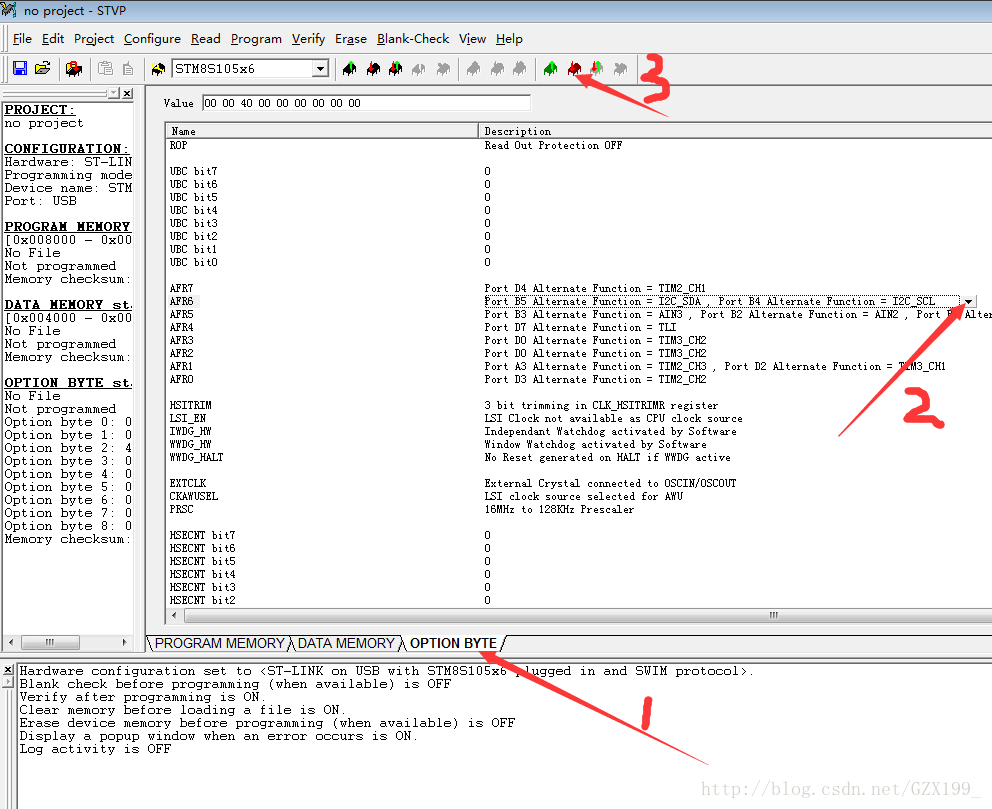Select the EXTCLK option row
Viewport: 992px width, 809px height.
point(188,483)
